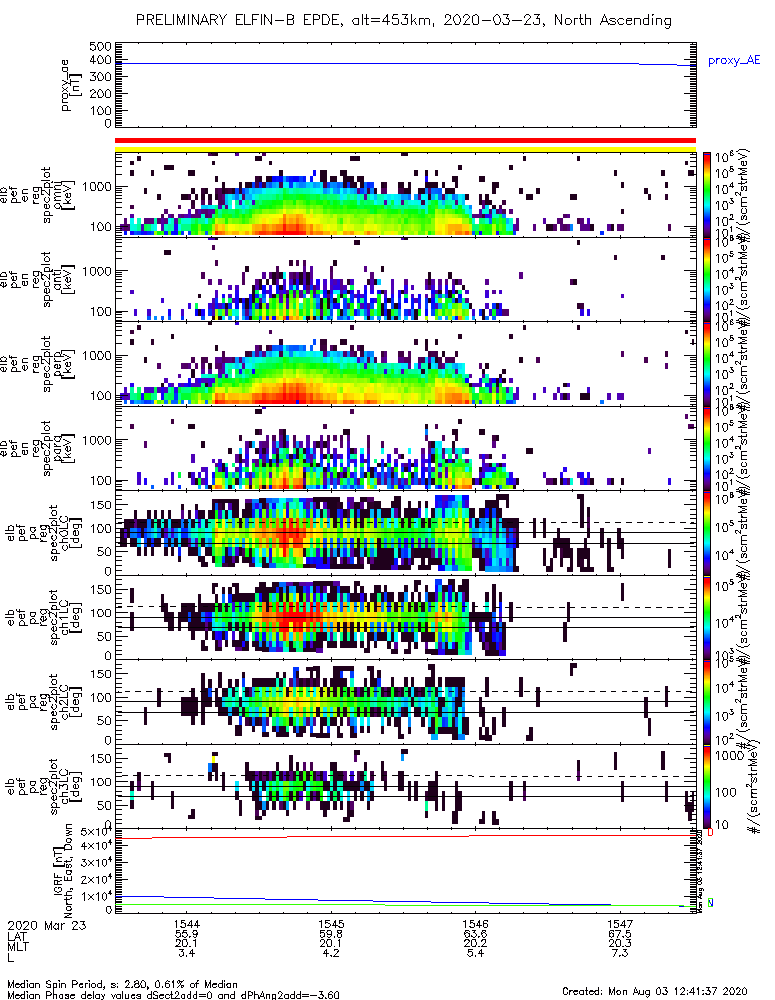This screenshot has height=1000, width=775.
Task: Click the 'proxy_ae [nT]' axis label
Action: pyautogui.click(x=72, y=85)
